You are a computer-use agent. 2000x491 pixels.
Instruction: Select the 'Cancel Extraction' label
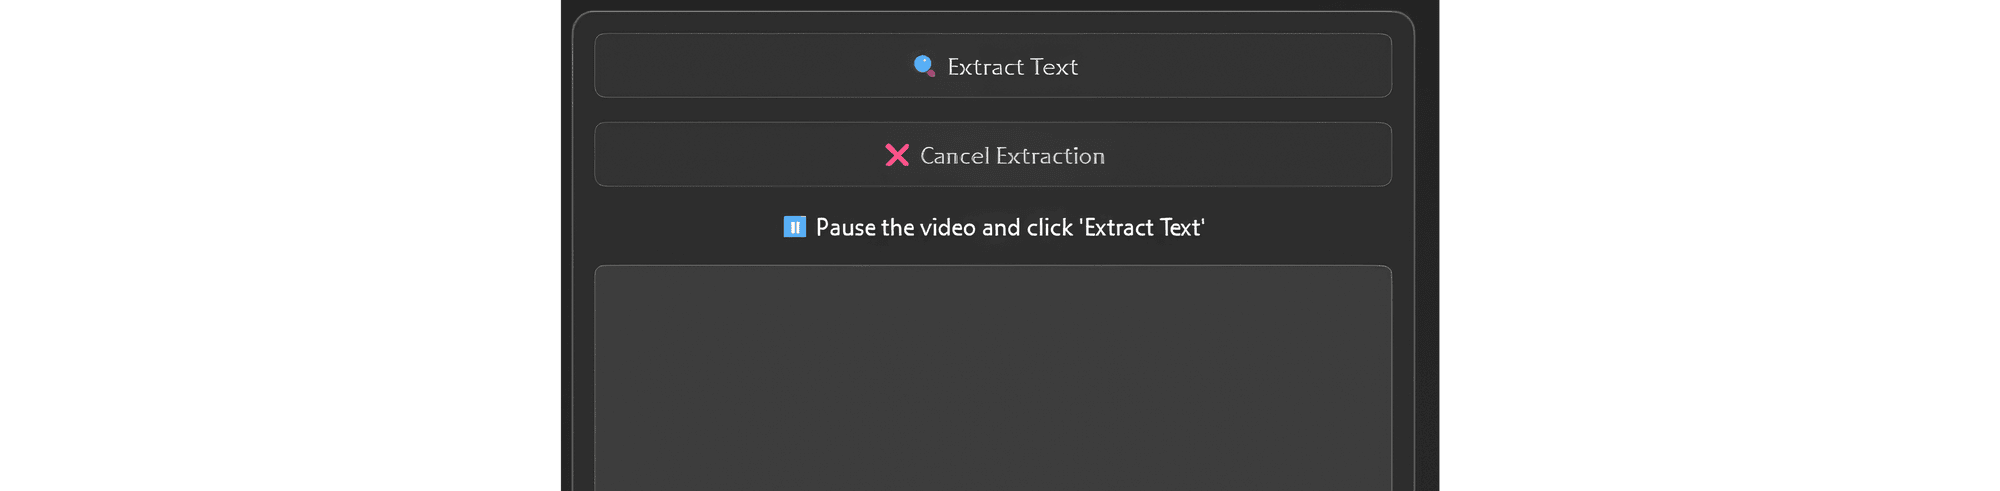[x=1012, y=156]
